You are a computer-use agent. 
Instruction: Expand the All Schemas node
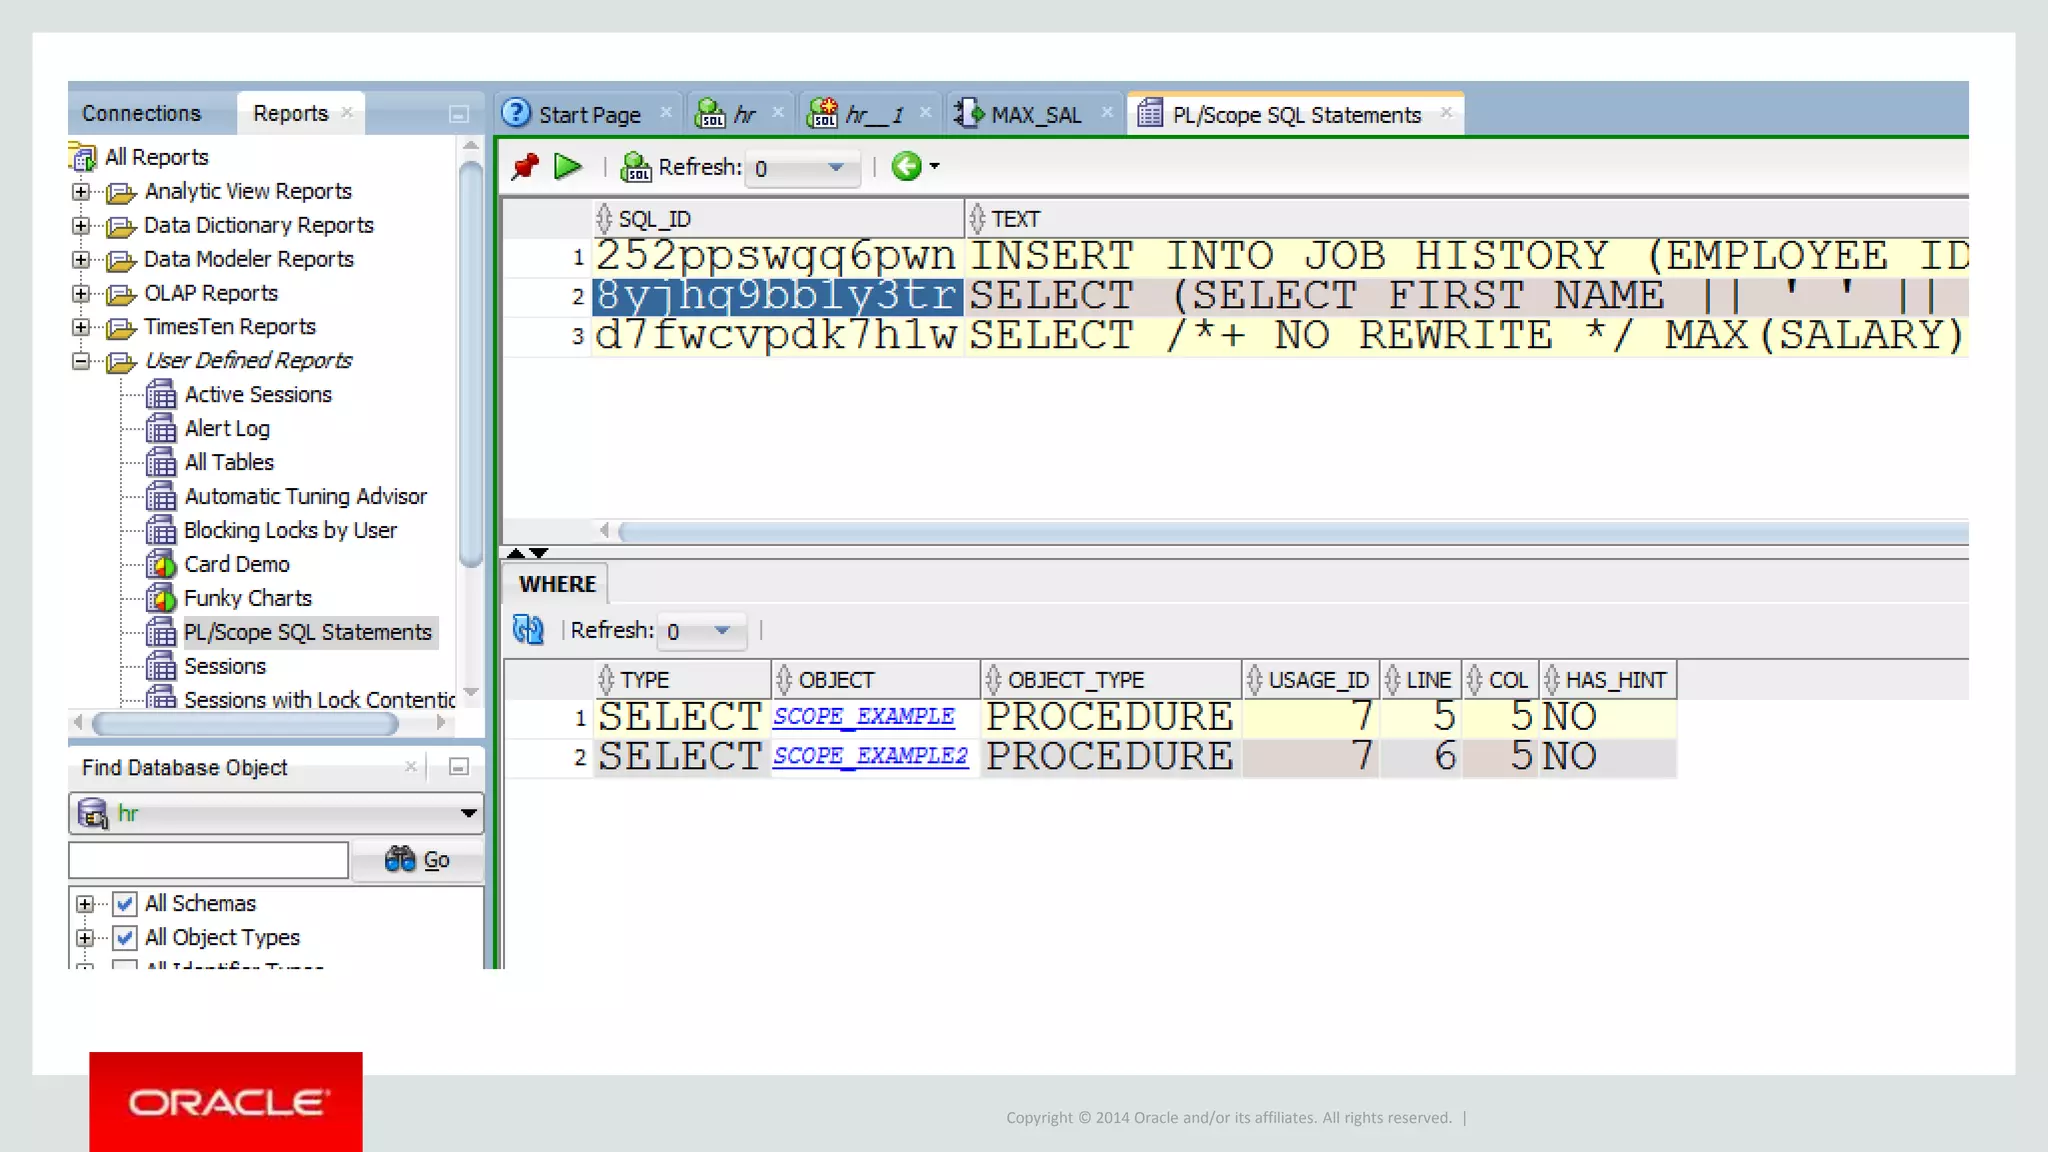coord(85,904)
